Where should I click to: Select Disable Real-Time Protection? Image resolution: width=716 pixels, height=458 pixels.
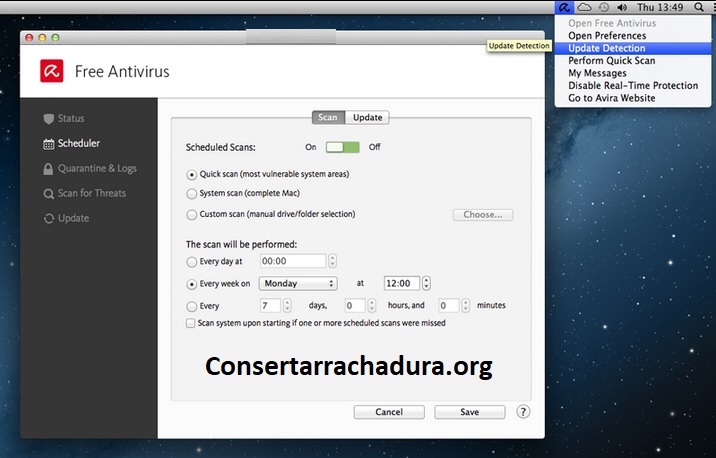(633, 85)
